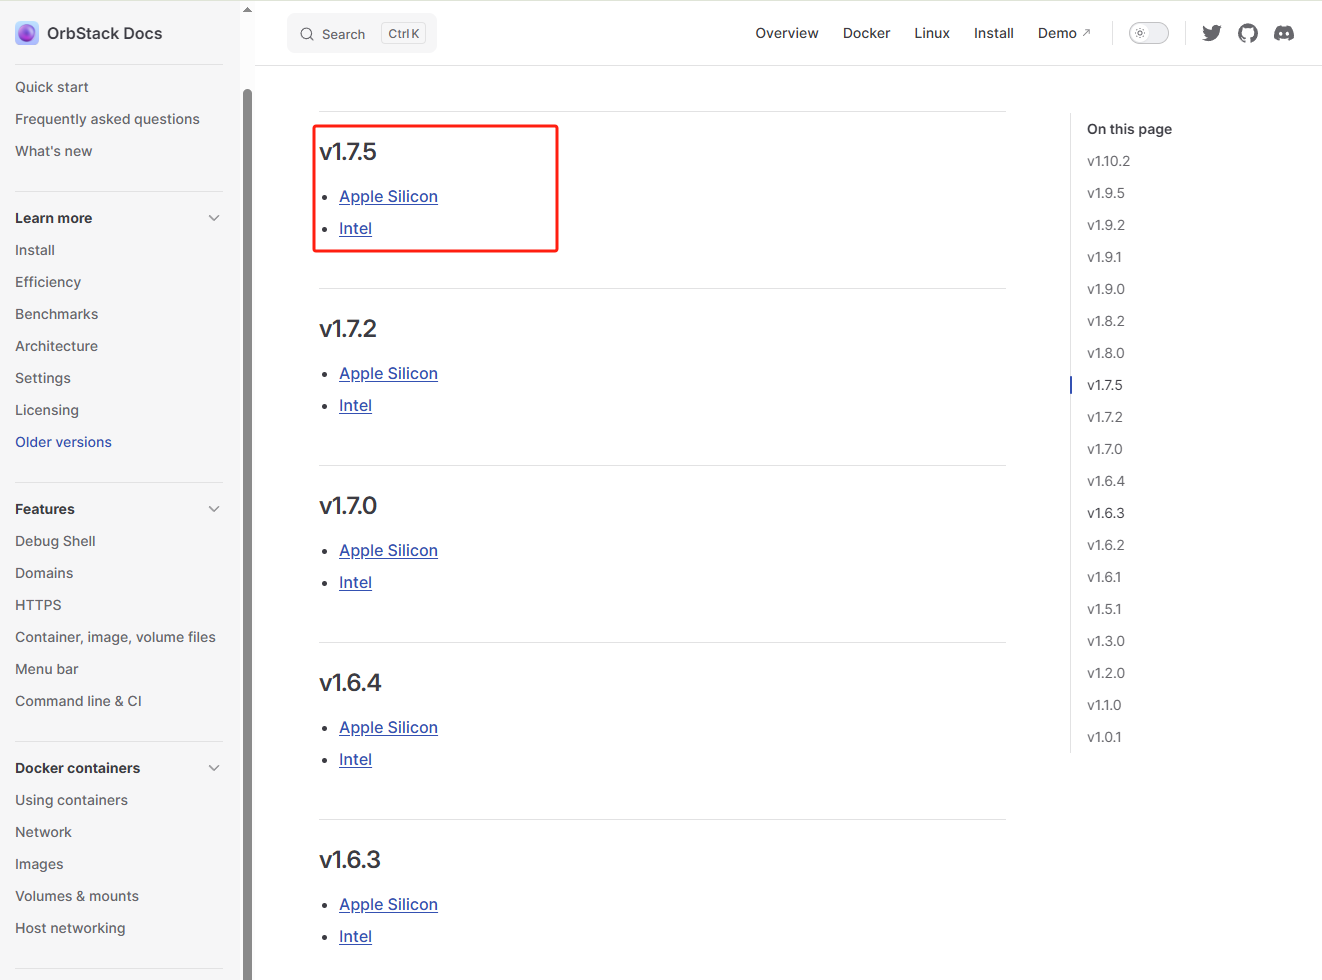Open Volumes & mounts page

(x=77, y=896)
